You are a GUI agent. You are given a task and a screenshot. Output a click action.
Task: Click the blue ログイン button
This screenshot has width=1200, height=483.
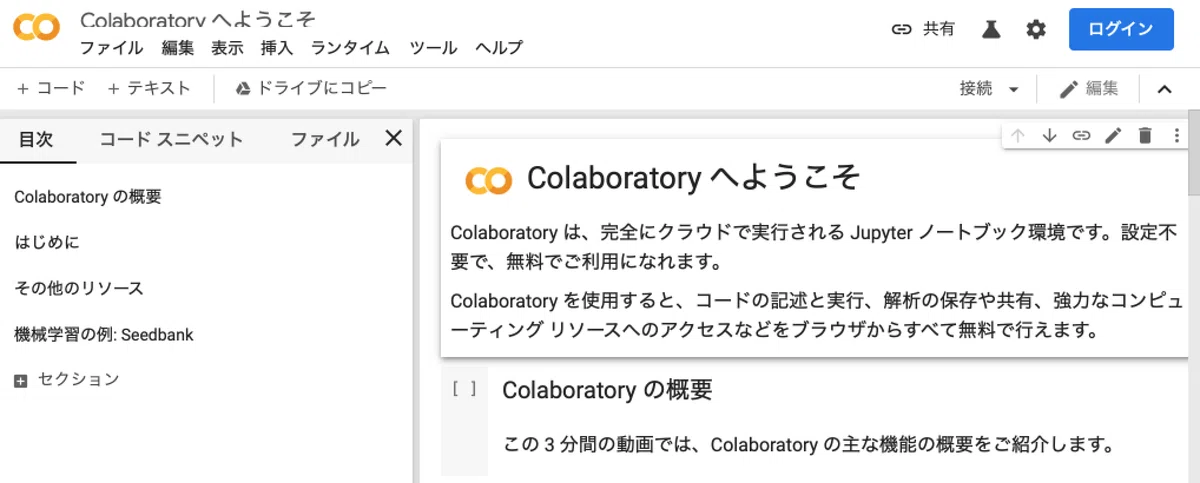point(1121,29)
